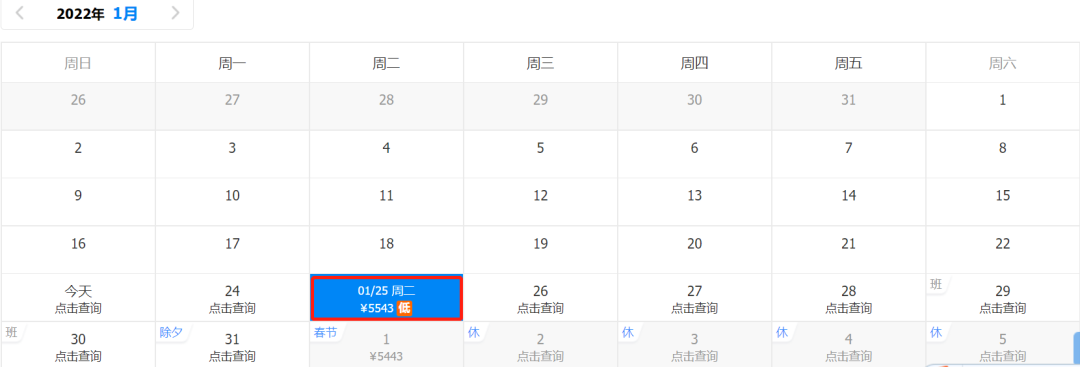Click the 除夕 tag on the 31st
The image size is (1080, 367).
pos(171,333)
